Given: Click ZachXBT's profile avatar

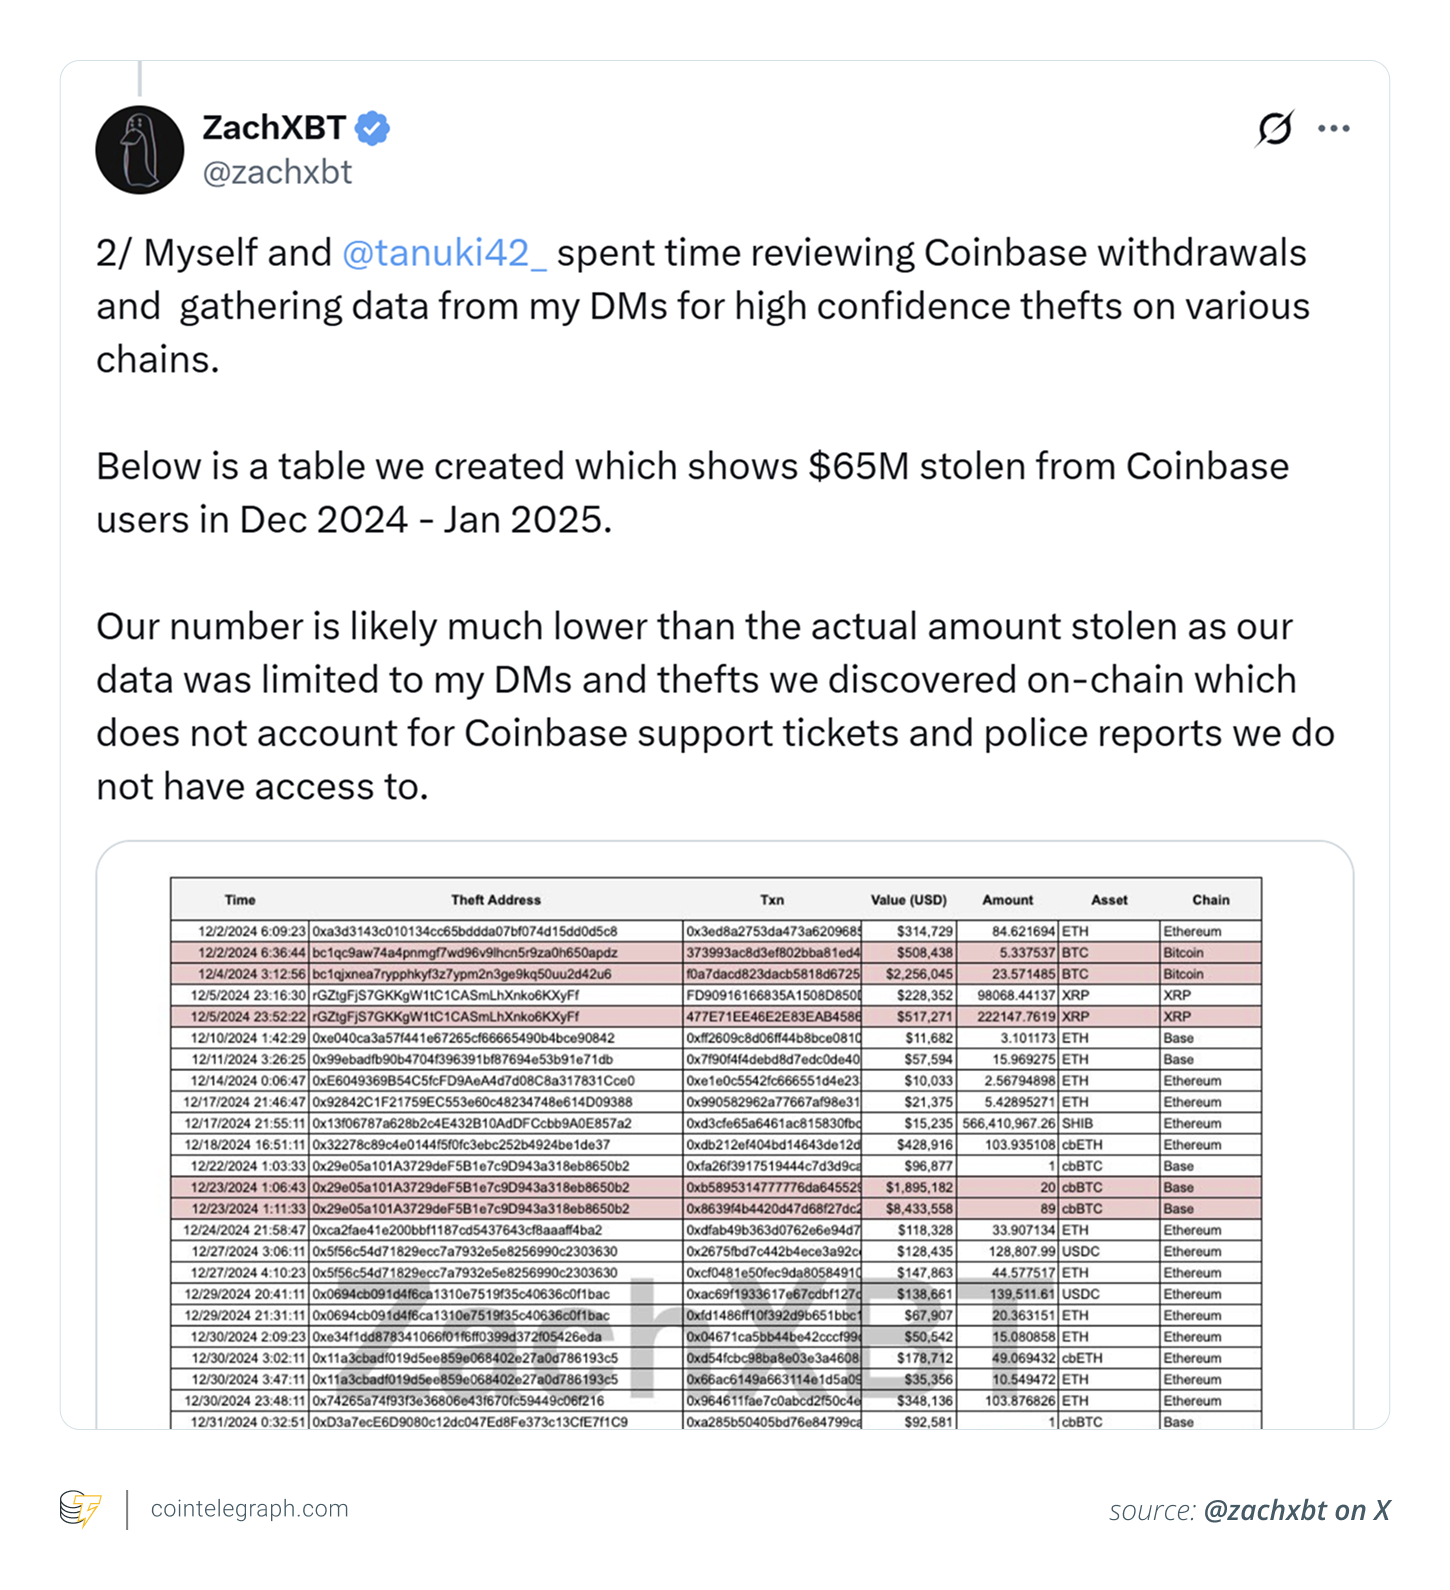Looking at the screenshot, I should click(x=140, y=150).
